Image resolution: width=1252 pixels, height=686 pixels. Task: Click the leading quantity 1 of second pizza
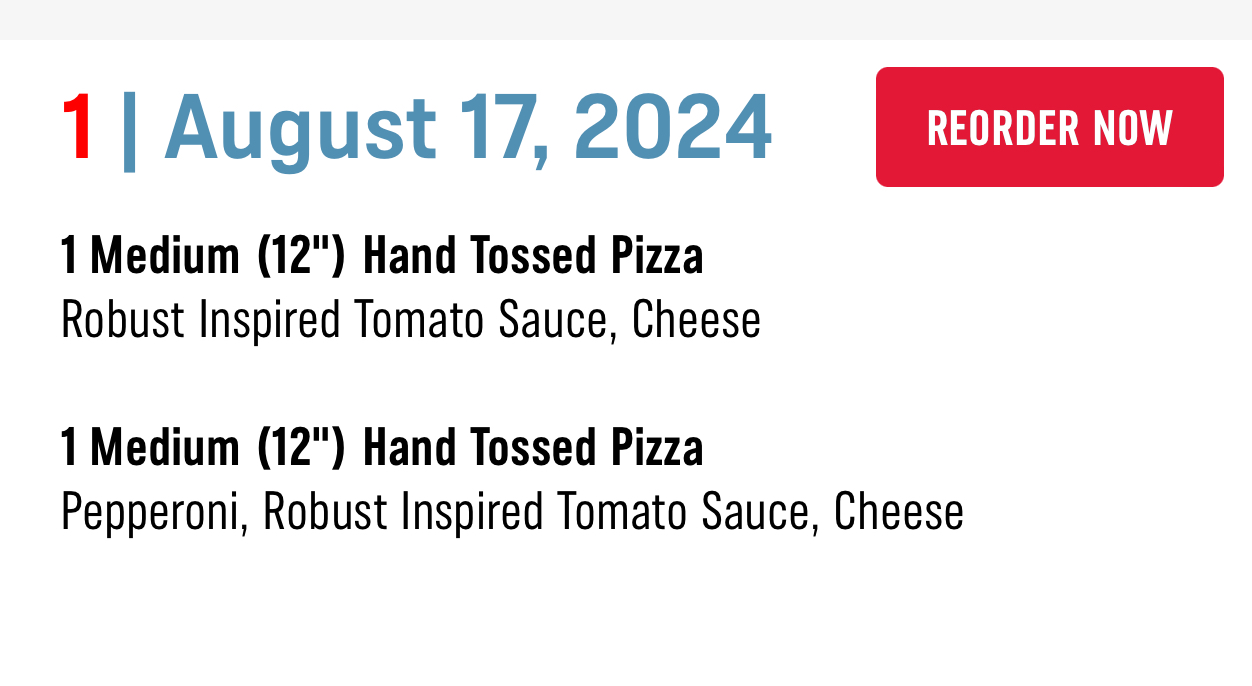[x=69, y=447]
